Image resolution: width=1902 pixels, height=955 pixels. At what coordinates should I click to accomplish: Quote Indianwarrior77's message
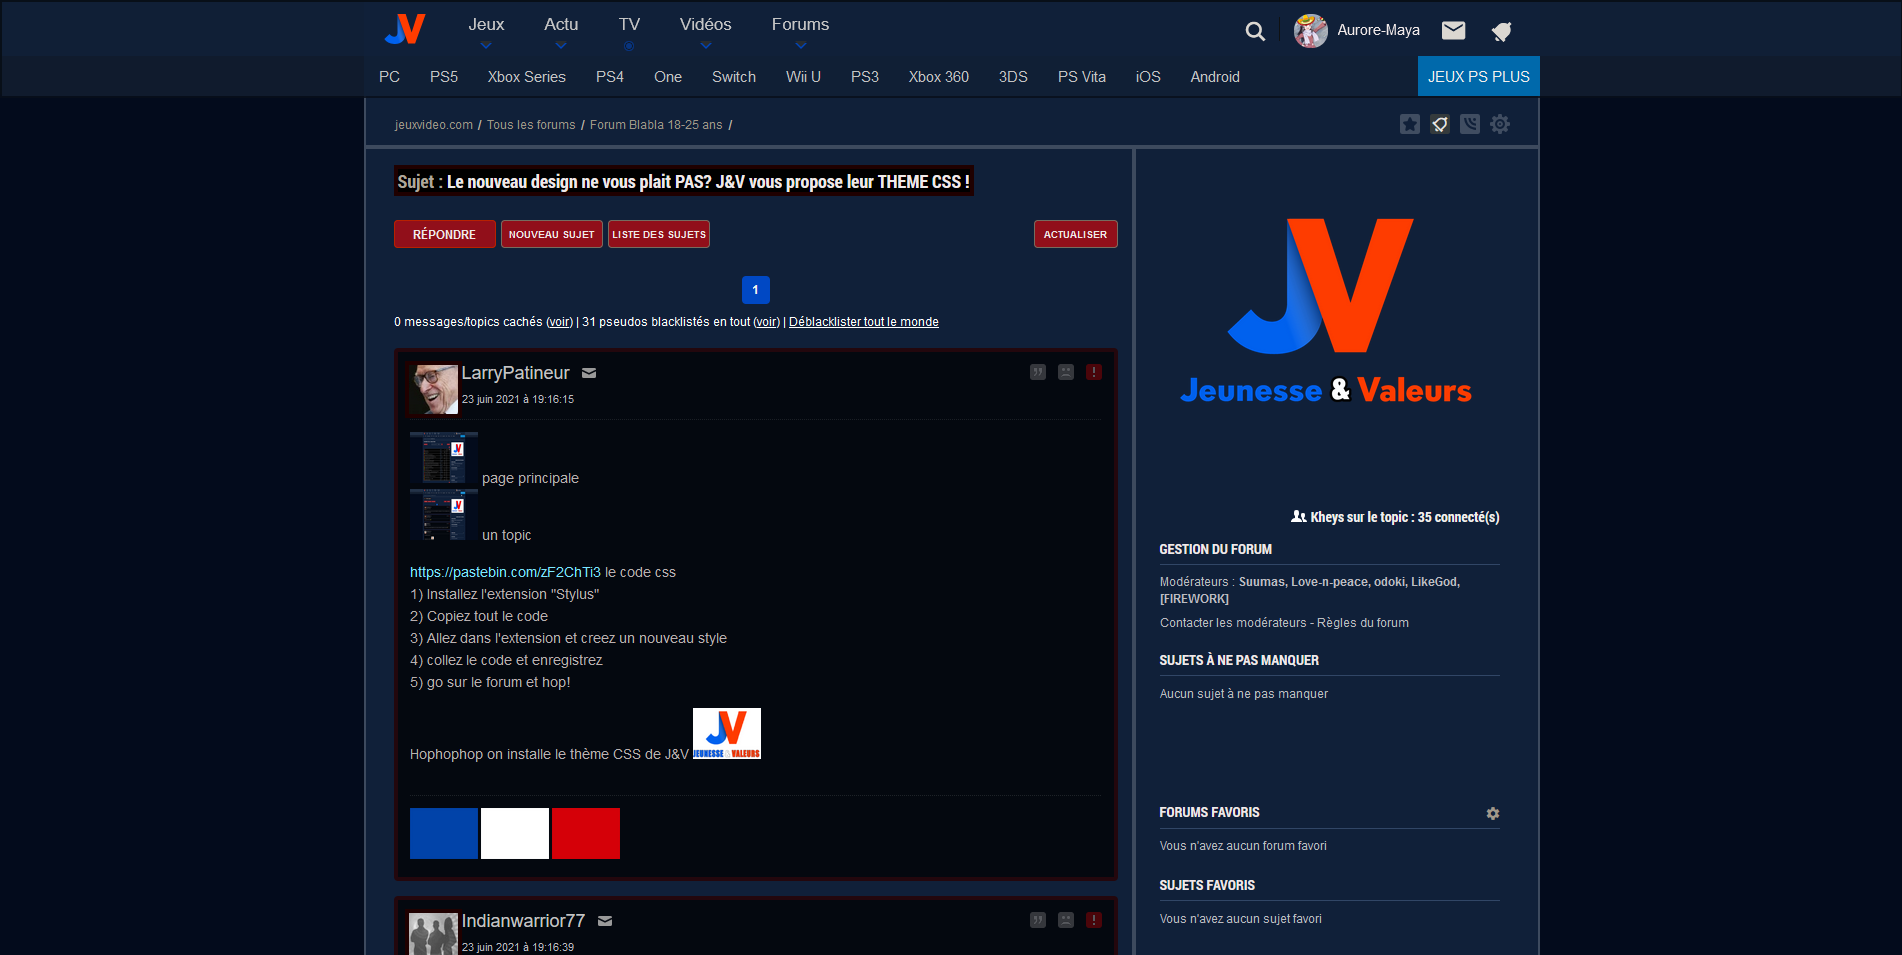[x=1038, y=920]
